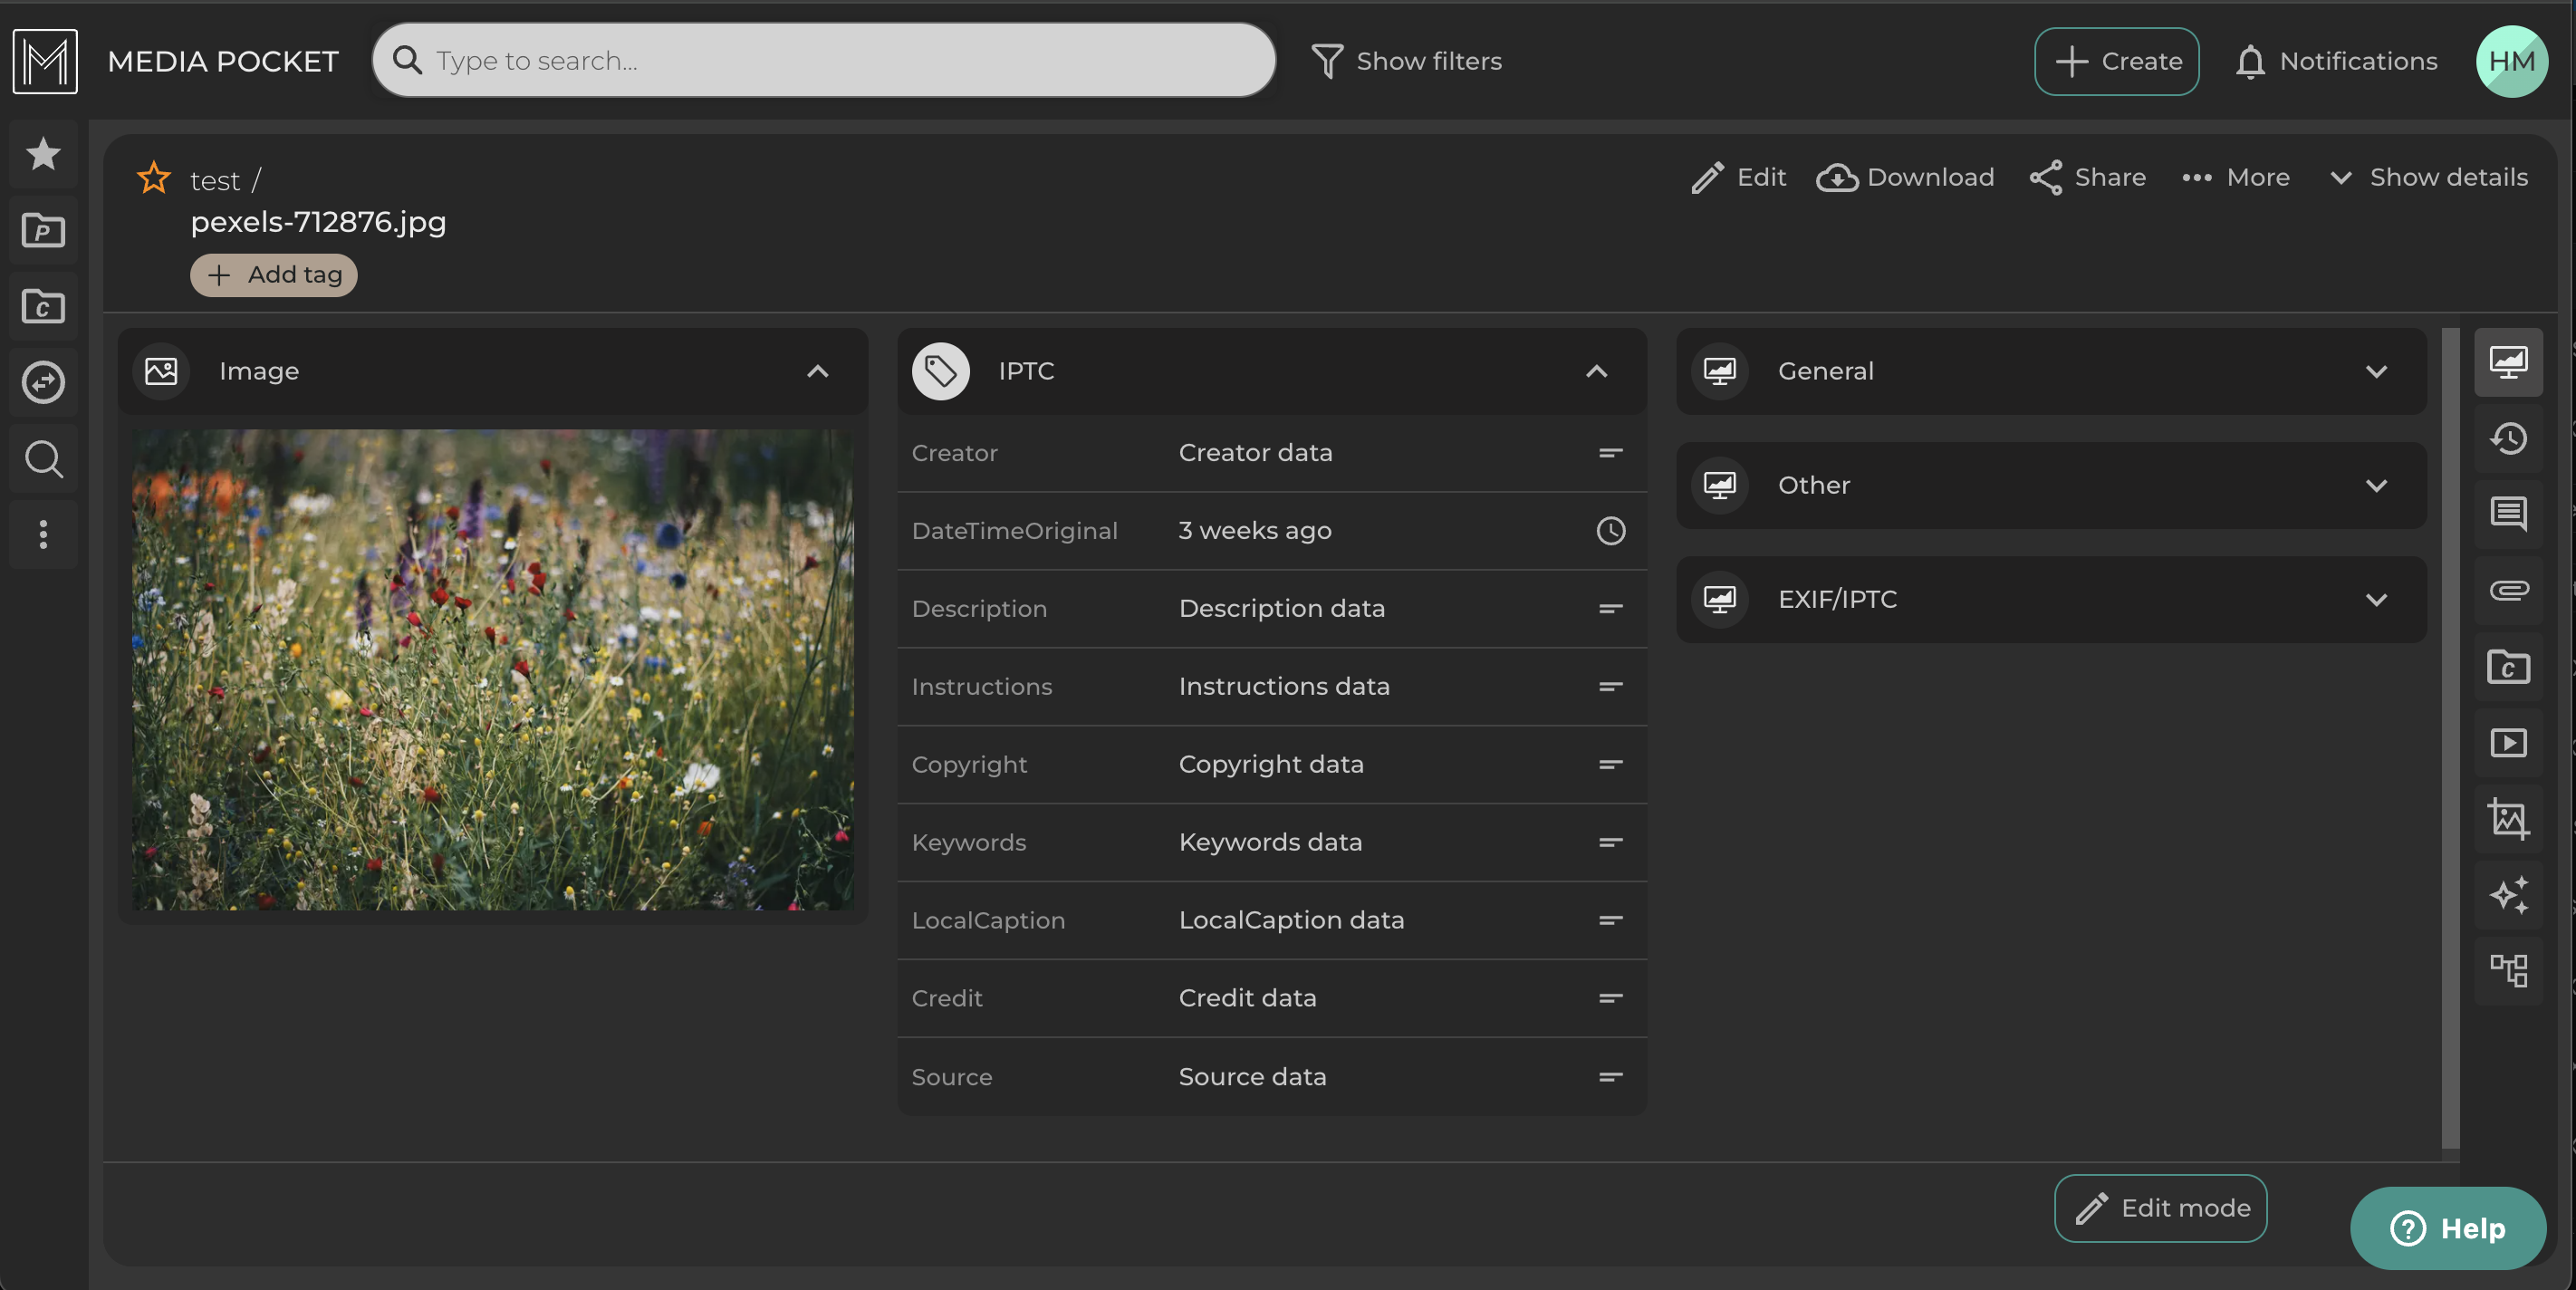The image size is (2576, 1290).
Task: Click the Add tag button
Action: point(274,275)
